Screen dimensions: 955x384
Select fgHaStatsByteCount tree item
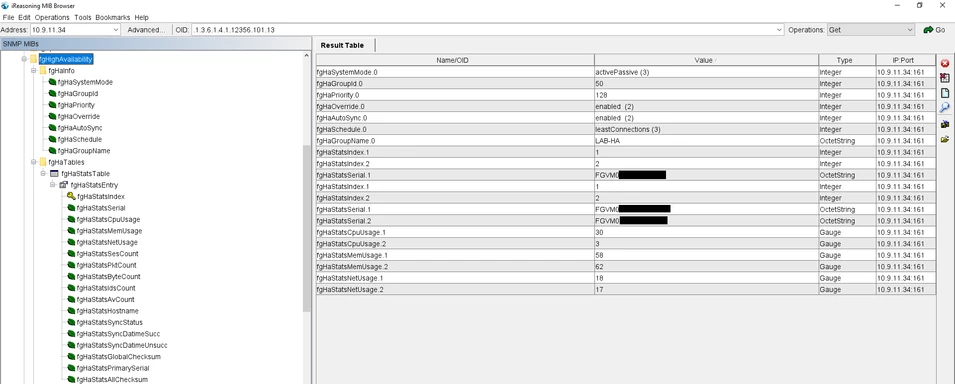click(x=108, y=277)
